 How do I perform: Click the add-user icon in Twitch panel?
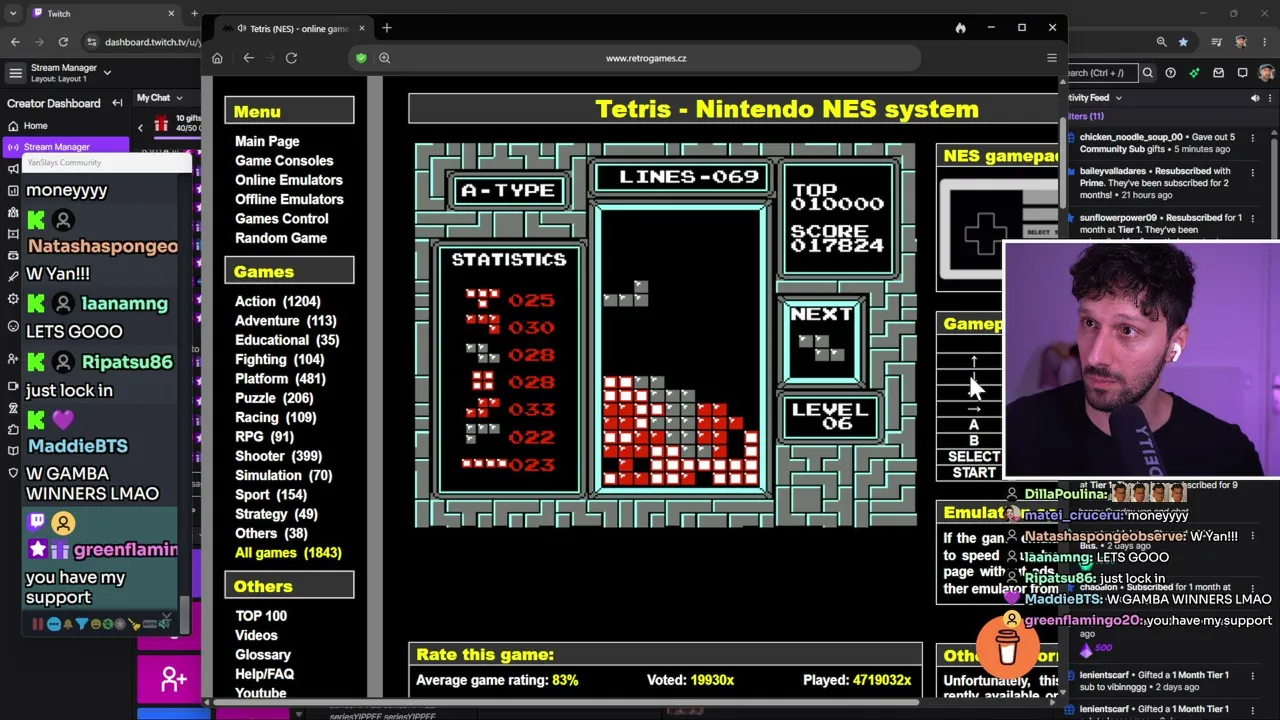[x=173, y=680]
